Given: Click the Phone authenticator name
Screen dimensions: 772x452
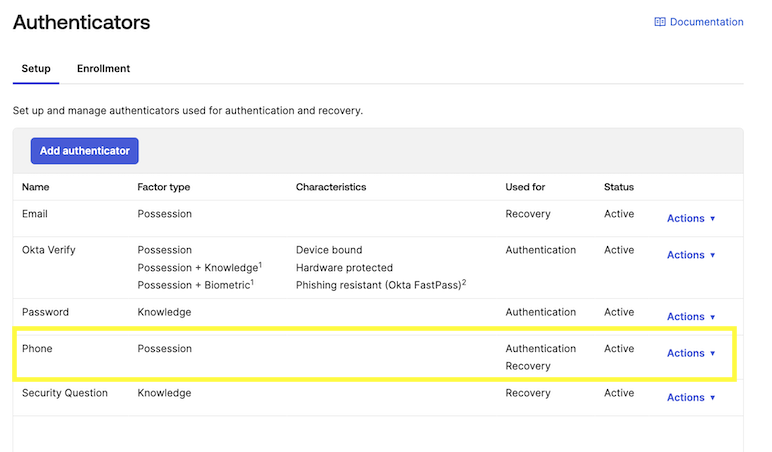Looking at the screenshot, I should click(37, 349).
